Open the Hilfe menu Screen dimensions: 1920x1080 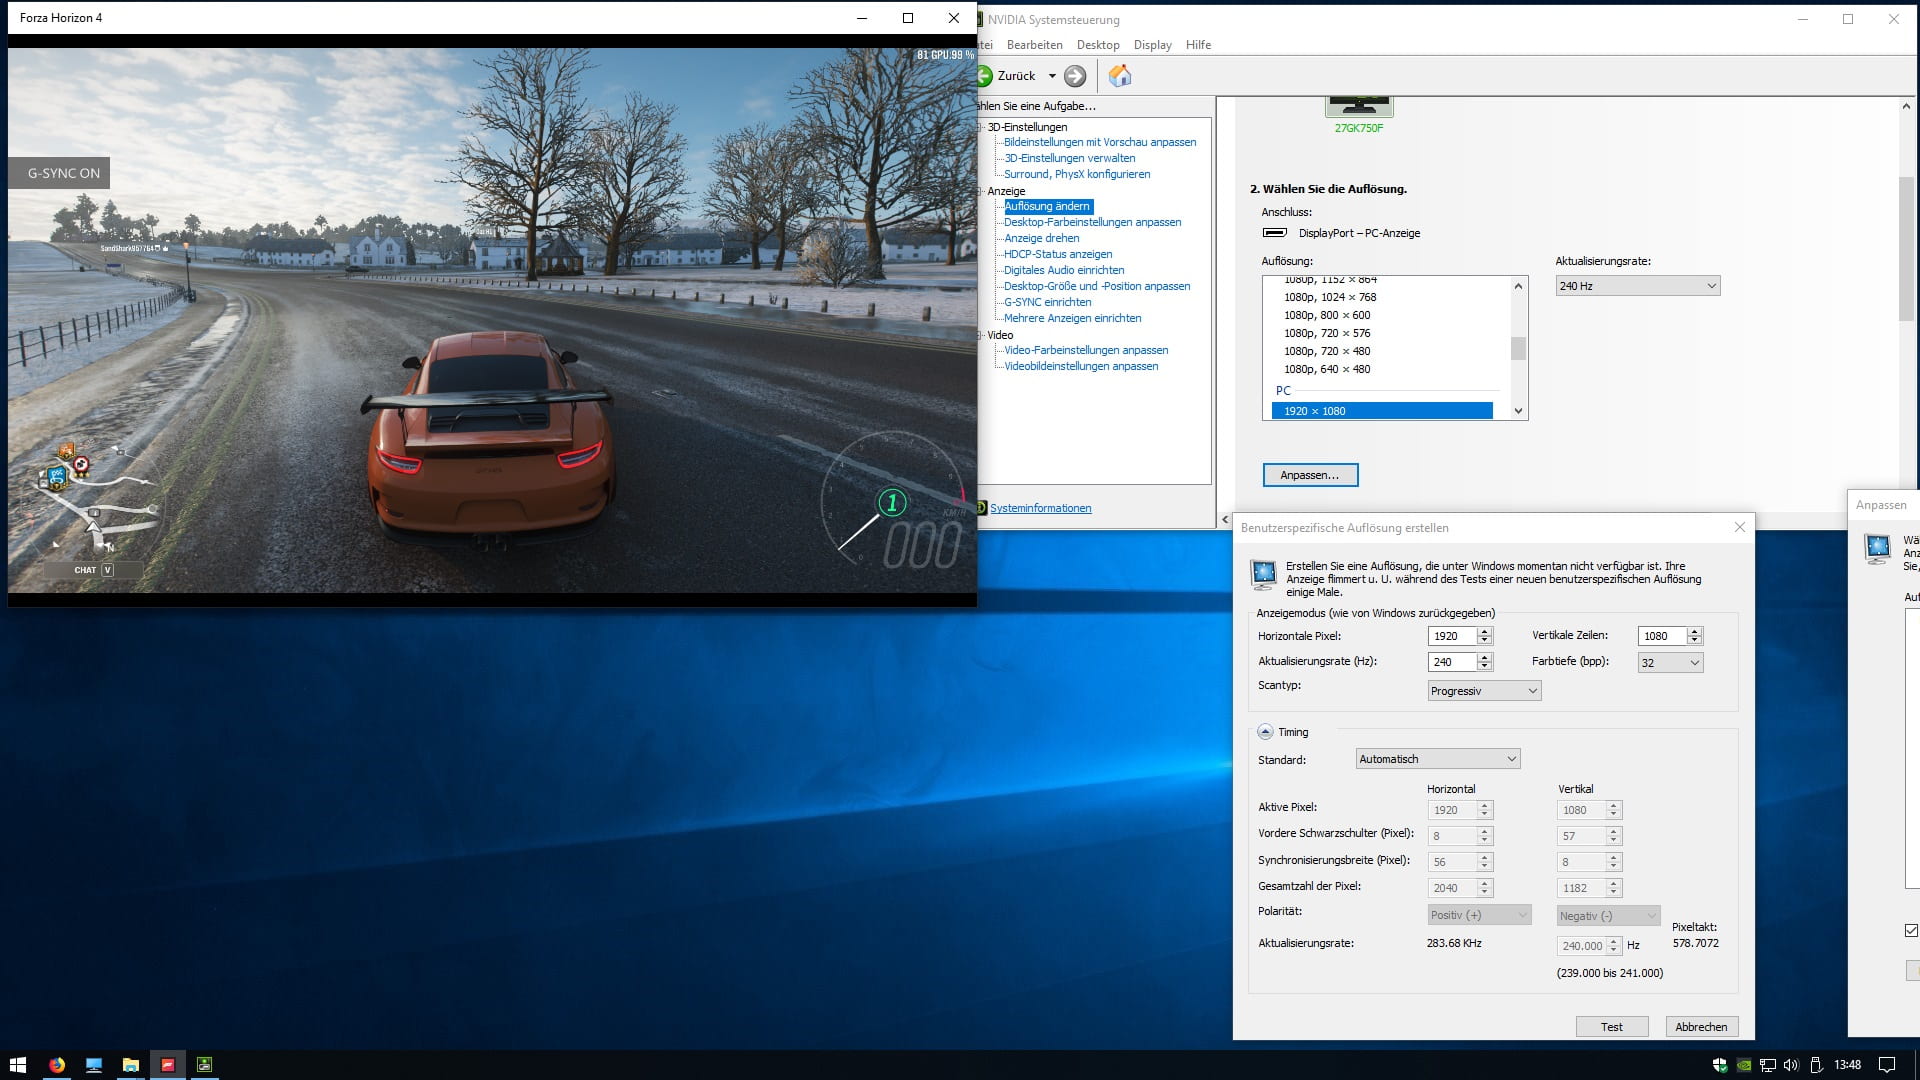point(1198,45)
